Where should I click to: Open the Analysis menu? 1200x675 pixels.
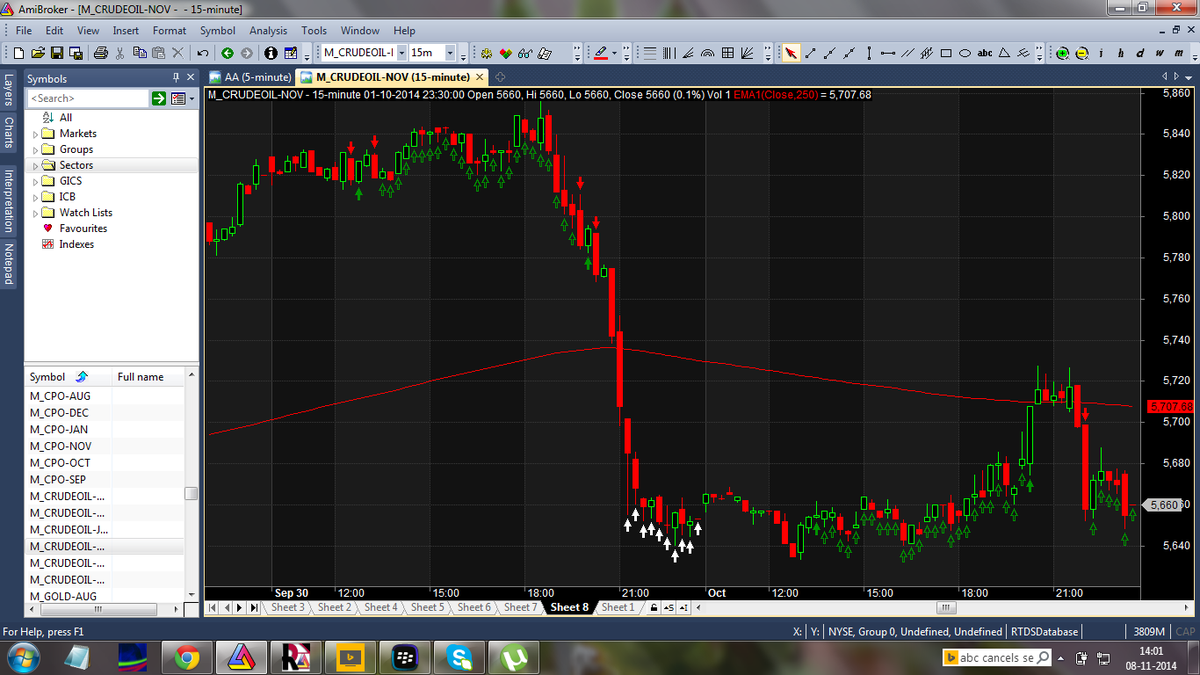coord(267,31)
